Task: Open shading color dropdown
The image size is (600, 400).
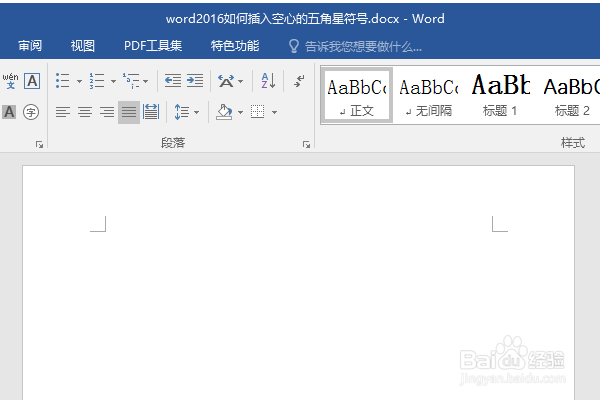Action: coord(240,113)
